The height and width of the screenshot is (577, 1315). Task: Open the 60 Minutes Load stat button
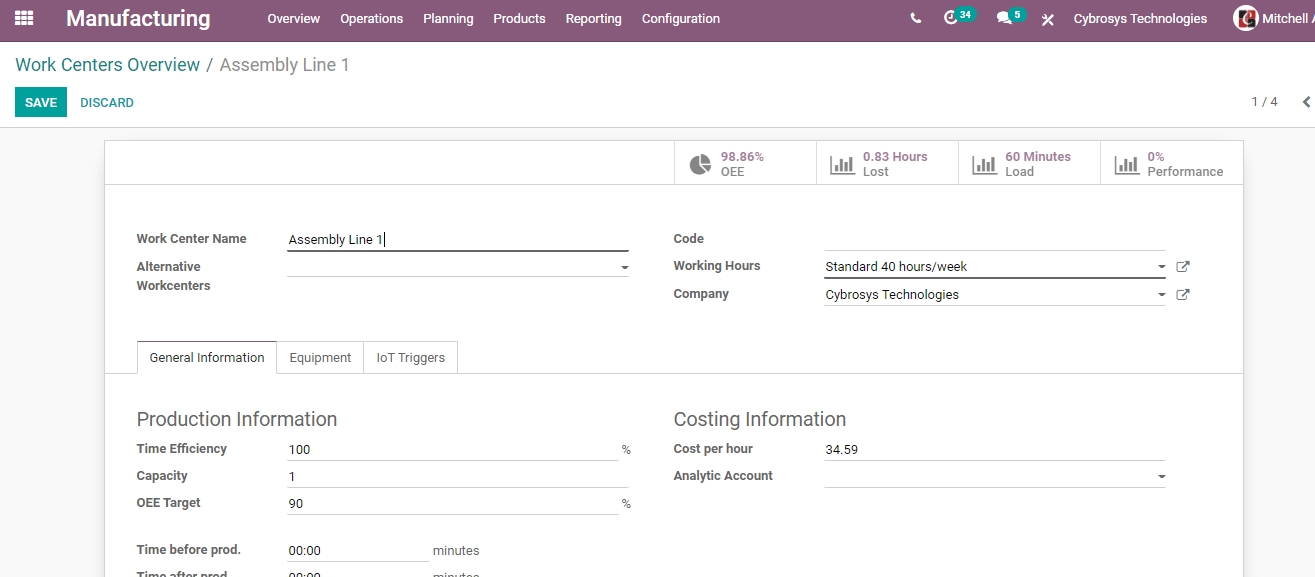[1029, 163]
